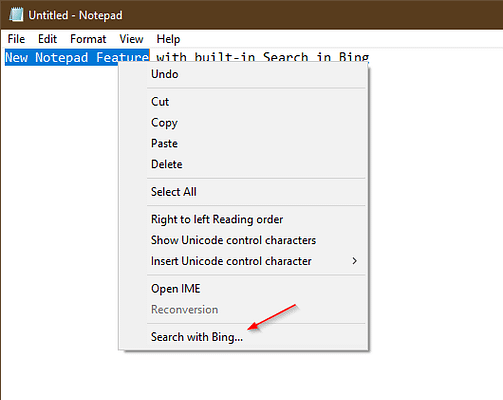
Task: Choose Cut from the context menu
Action: (x=243, y=102)
